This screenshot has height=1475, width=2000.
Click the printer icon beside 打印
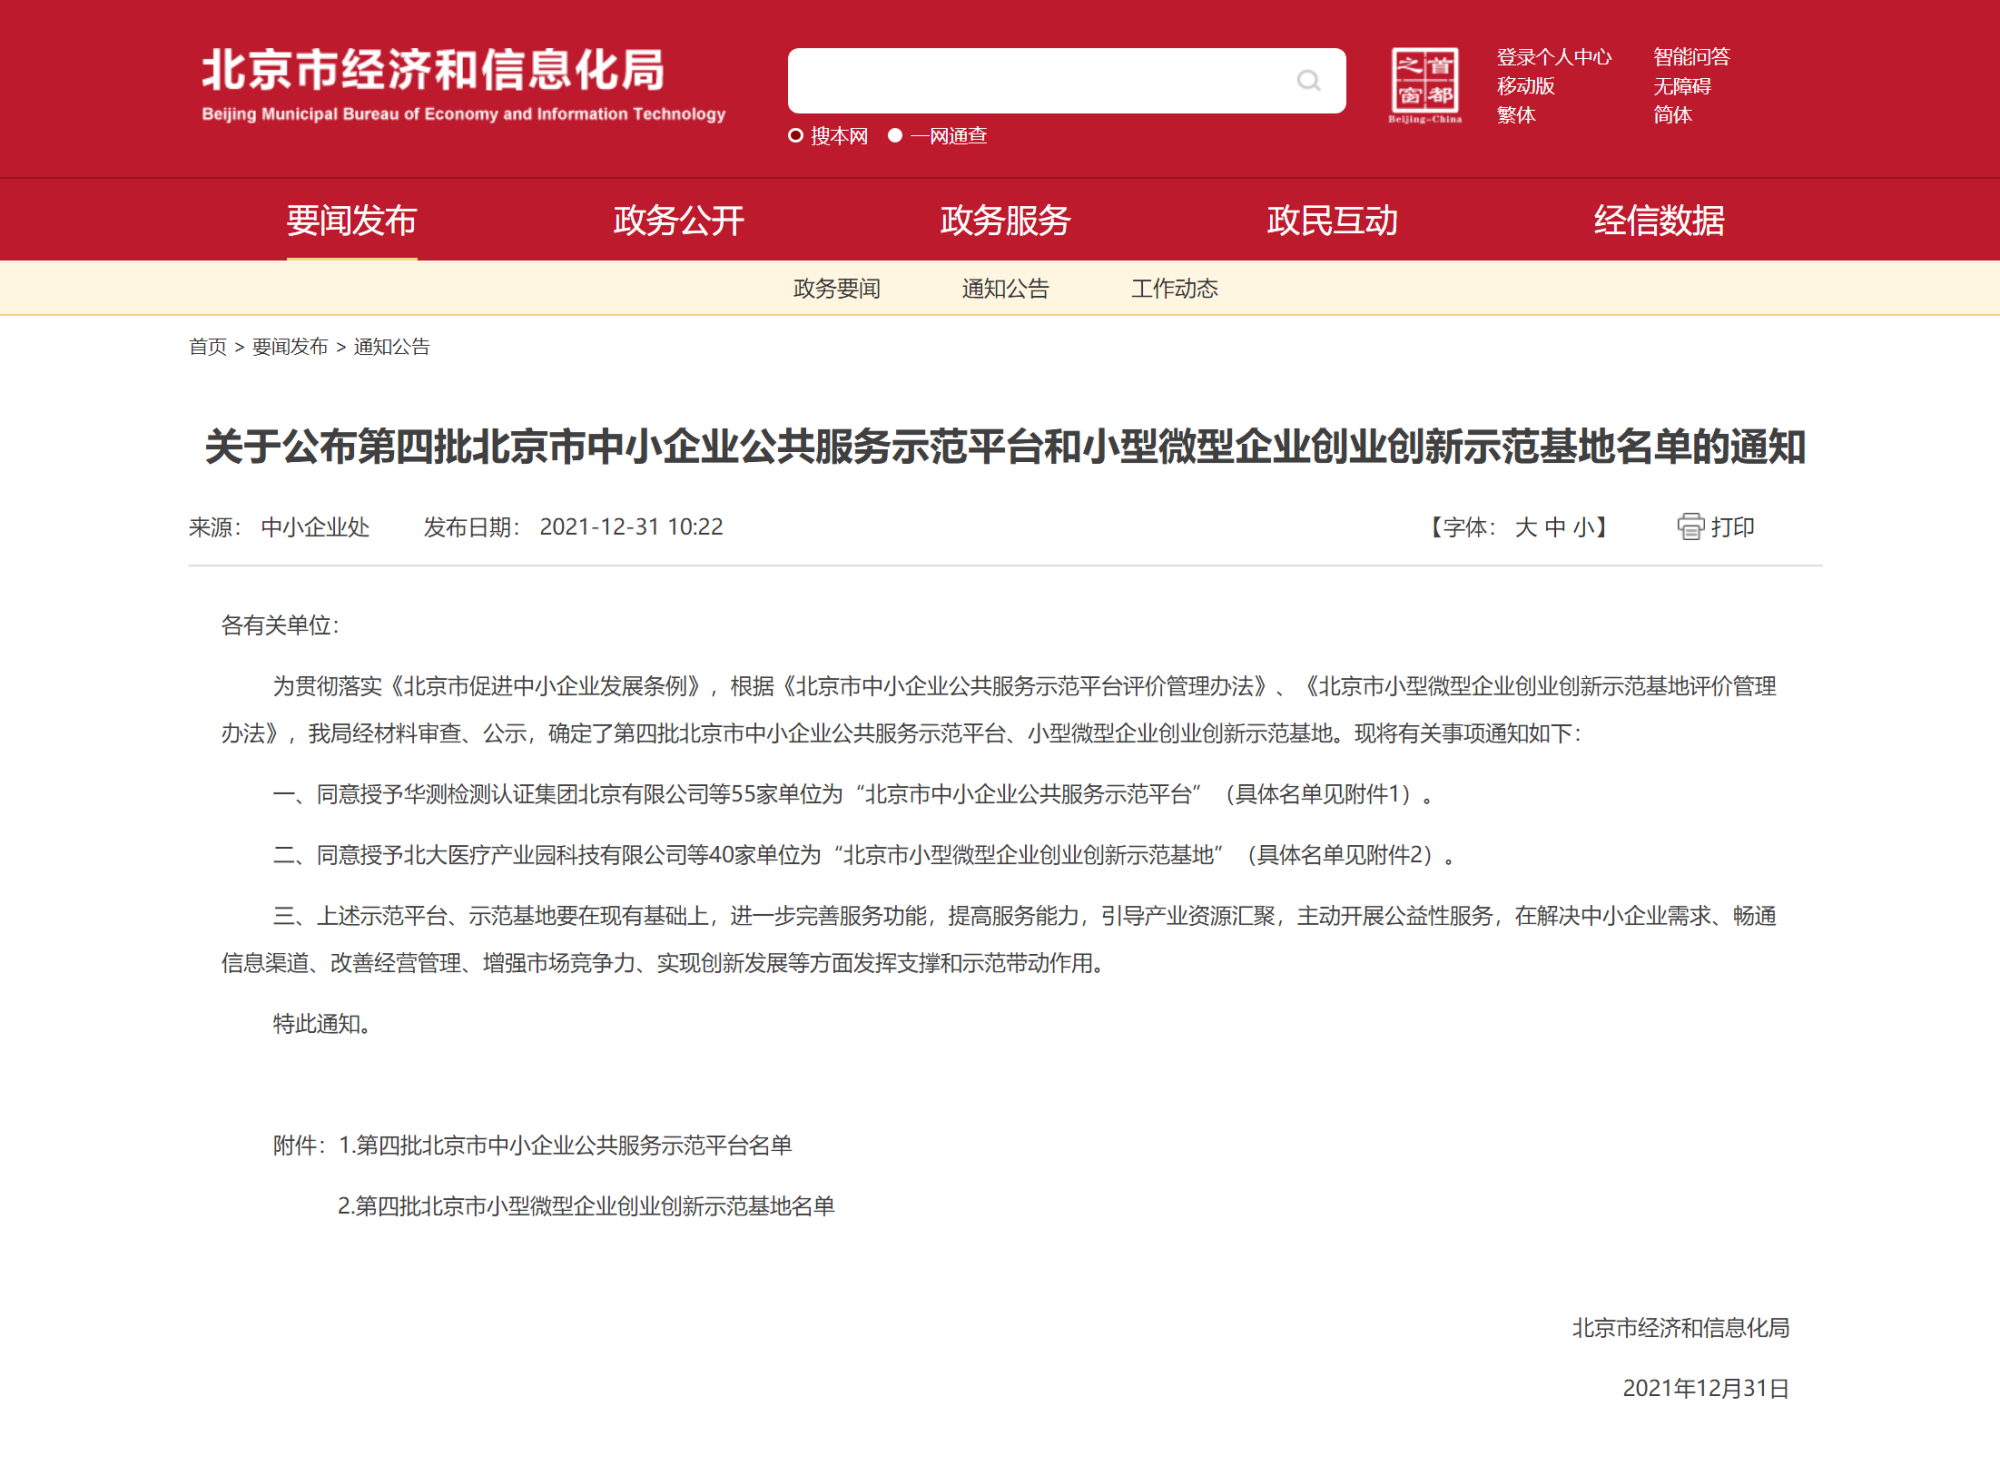tap(1689, 527)
